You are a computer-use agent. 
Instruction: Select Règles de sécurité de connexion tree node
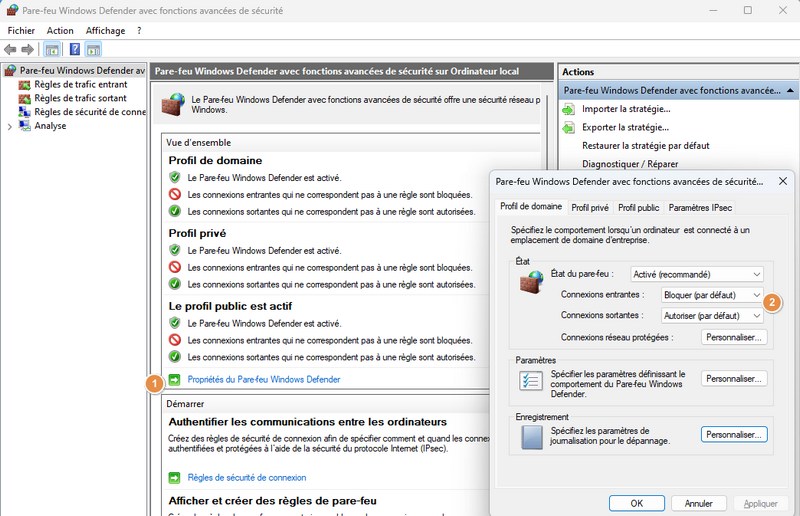click(89, 112)
